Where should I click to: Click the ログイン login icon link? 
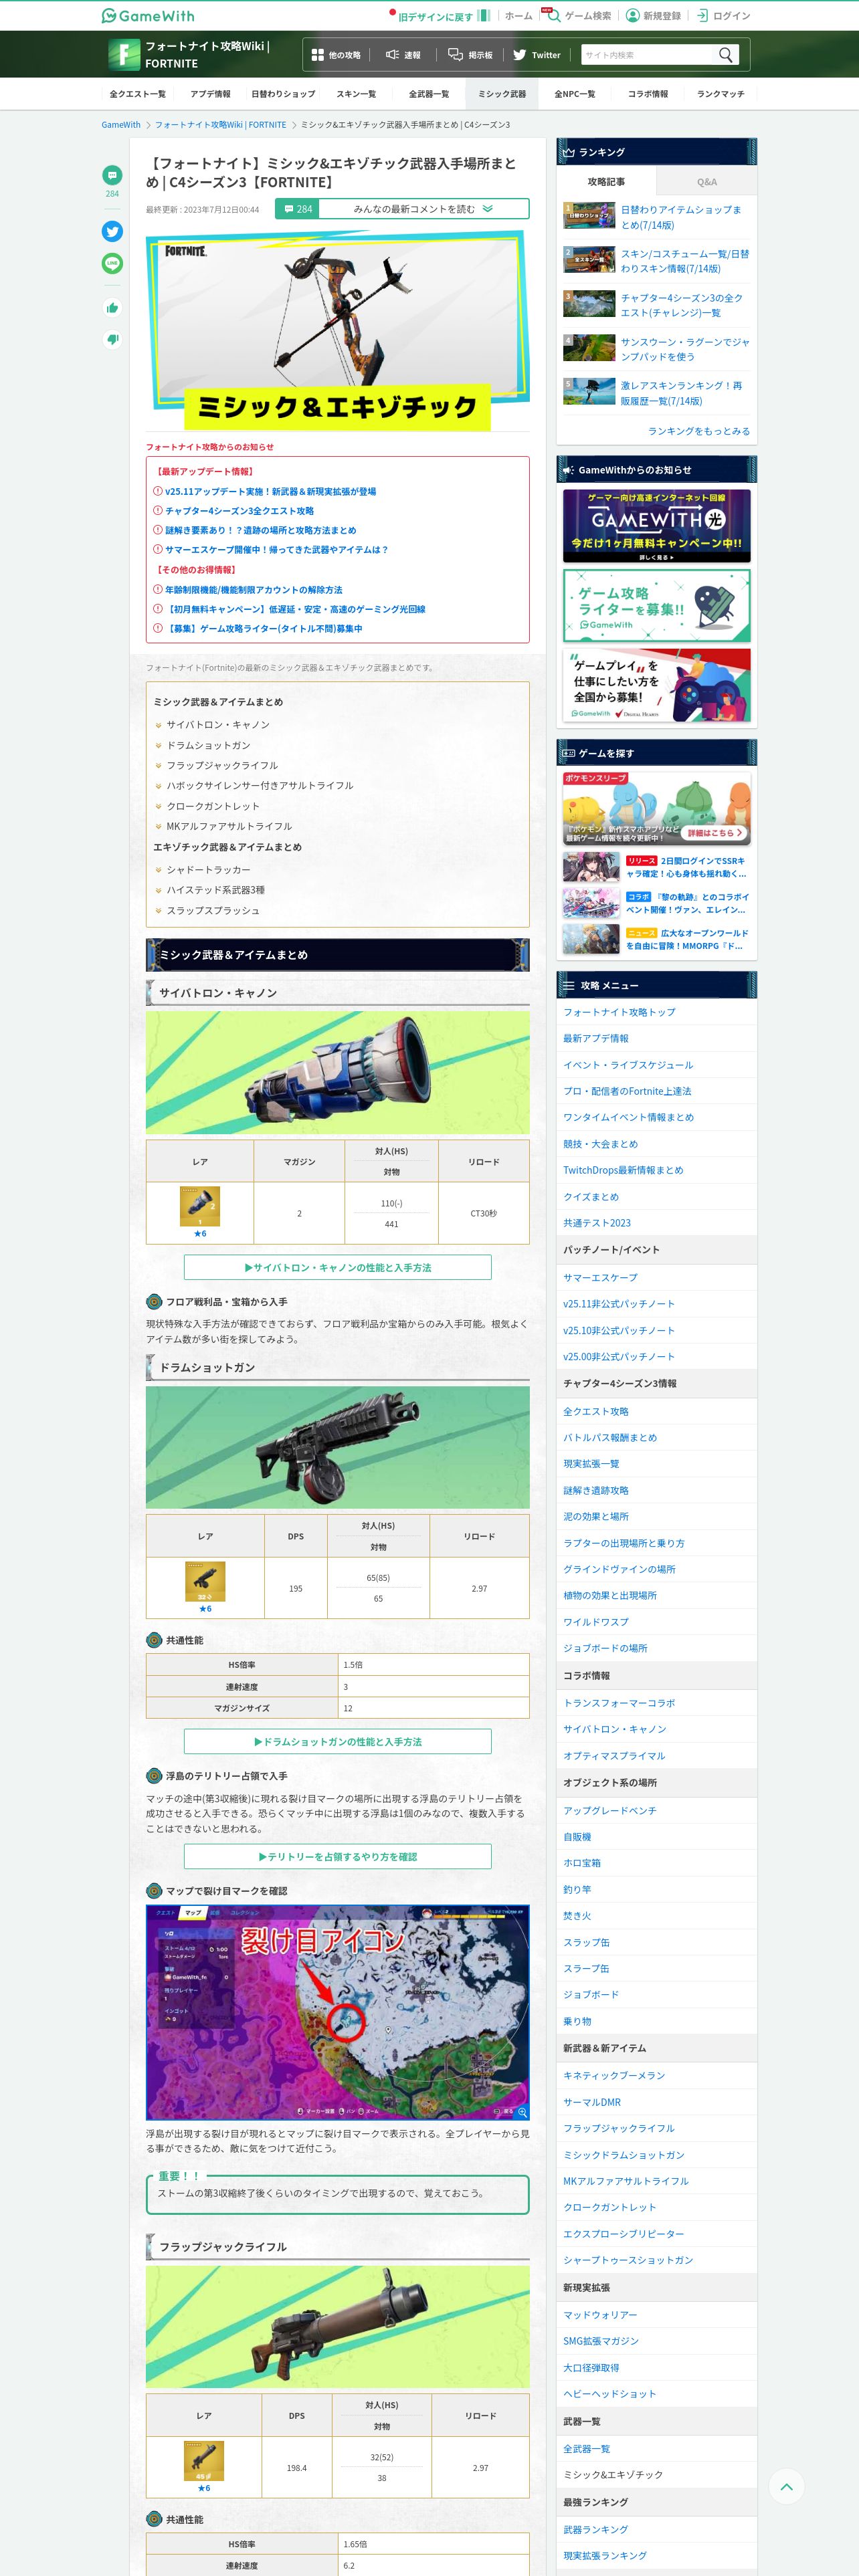(723, 16)
